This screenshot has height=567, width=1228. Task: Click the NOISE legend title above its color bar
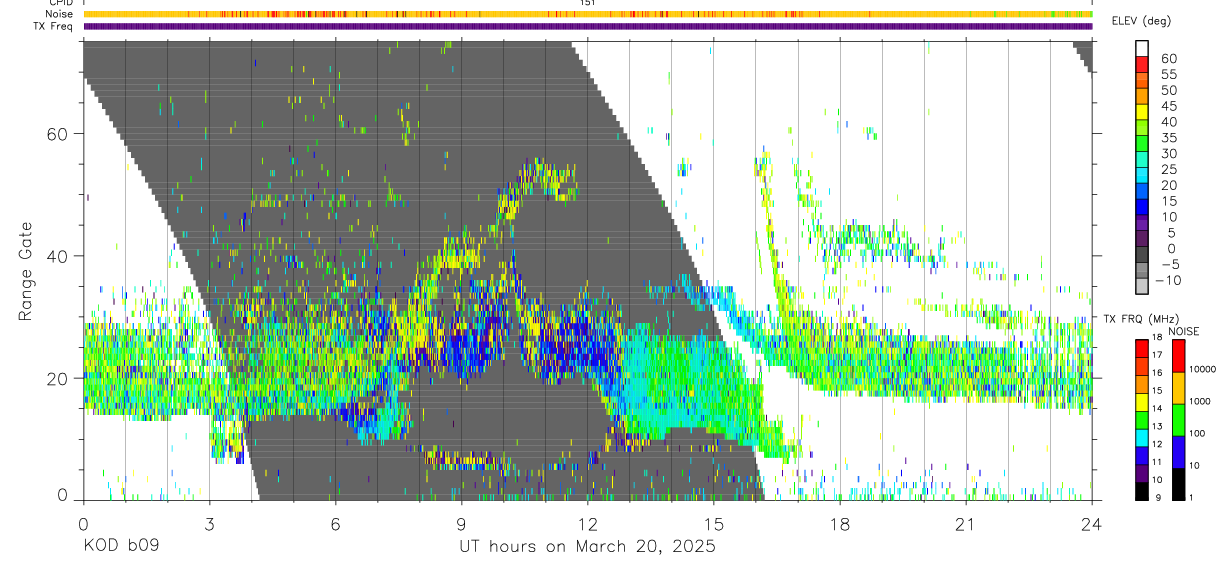pyautogui.click(x=1184, y=331)
